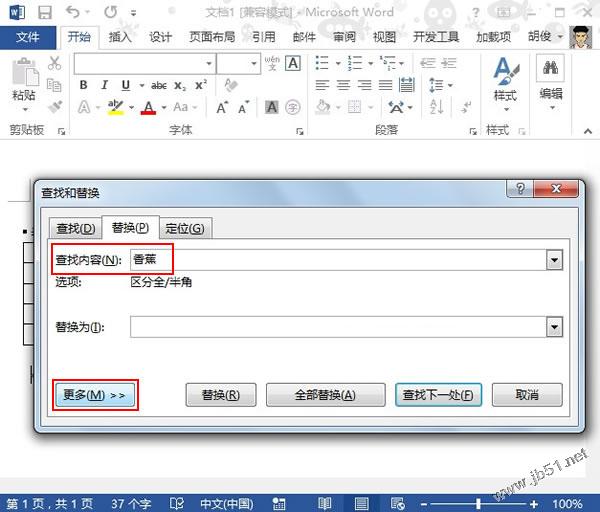Click the Replace with input field
This screenshot has width=600, height=512.
[x=338, y=327]
